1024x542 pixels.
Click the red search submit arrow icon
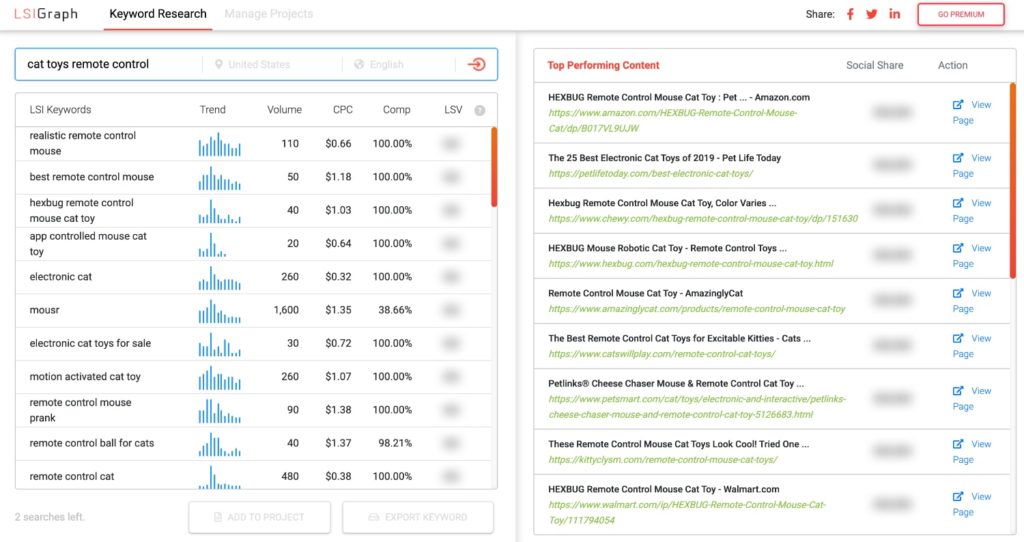click(x=477, y=64)
